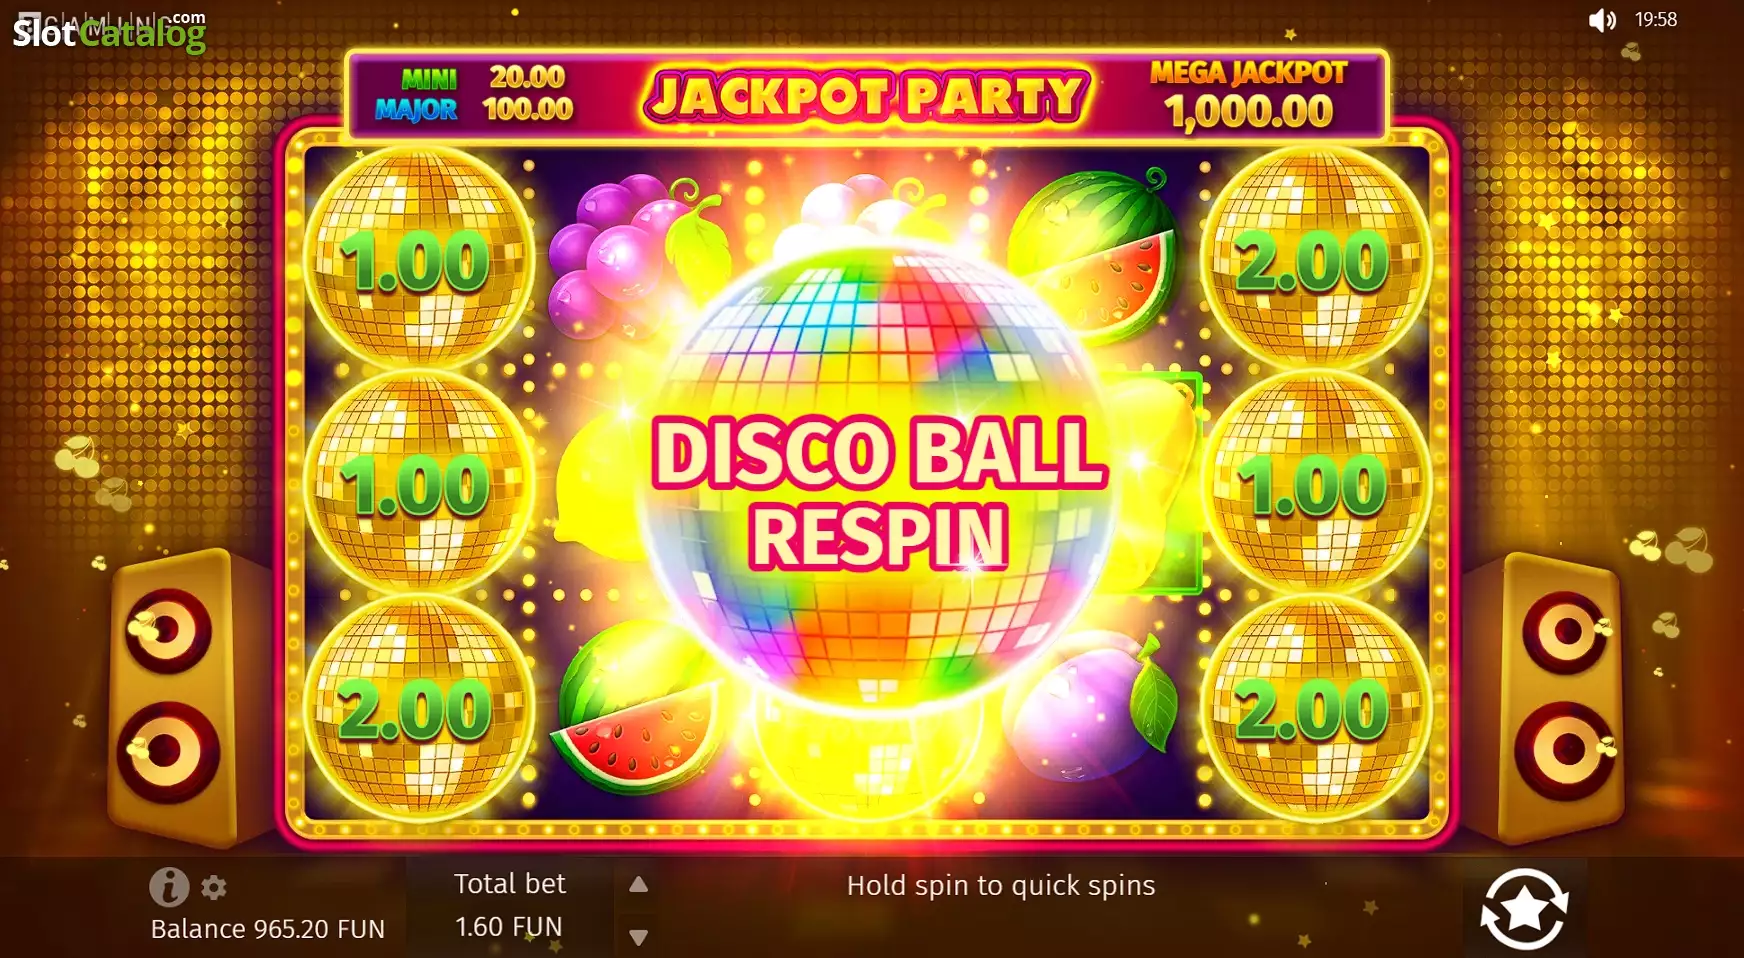The width and height of the screenshot is (1744, 958).
Task: Select bottom-left gold disco ball 2.00
Action: pos(418,710)
